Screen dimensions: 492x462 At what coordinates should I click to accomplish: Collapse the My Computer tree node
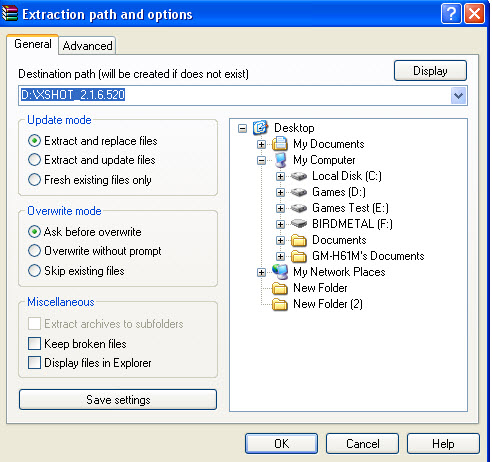point(262,160)
